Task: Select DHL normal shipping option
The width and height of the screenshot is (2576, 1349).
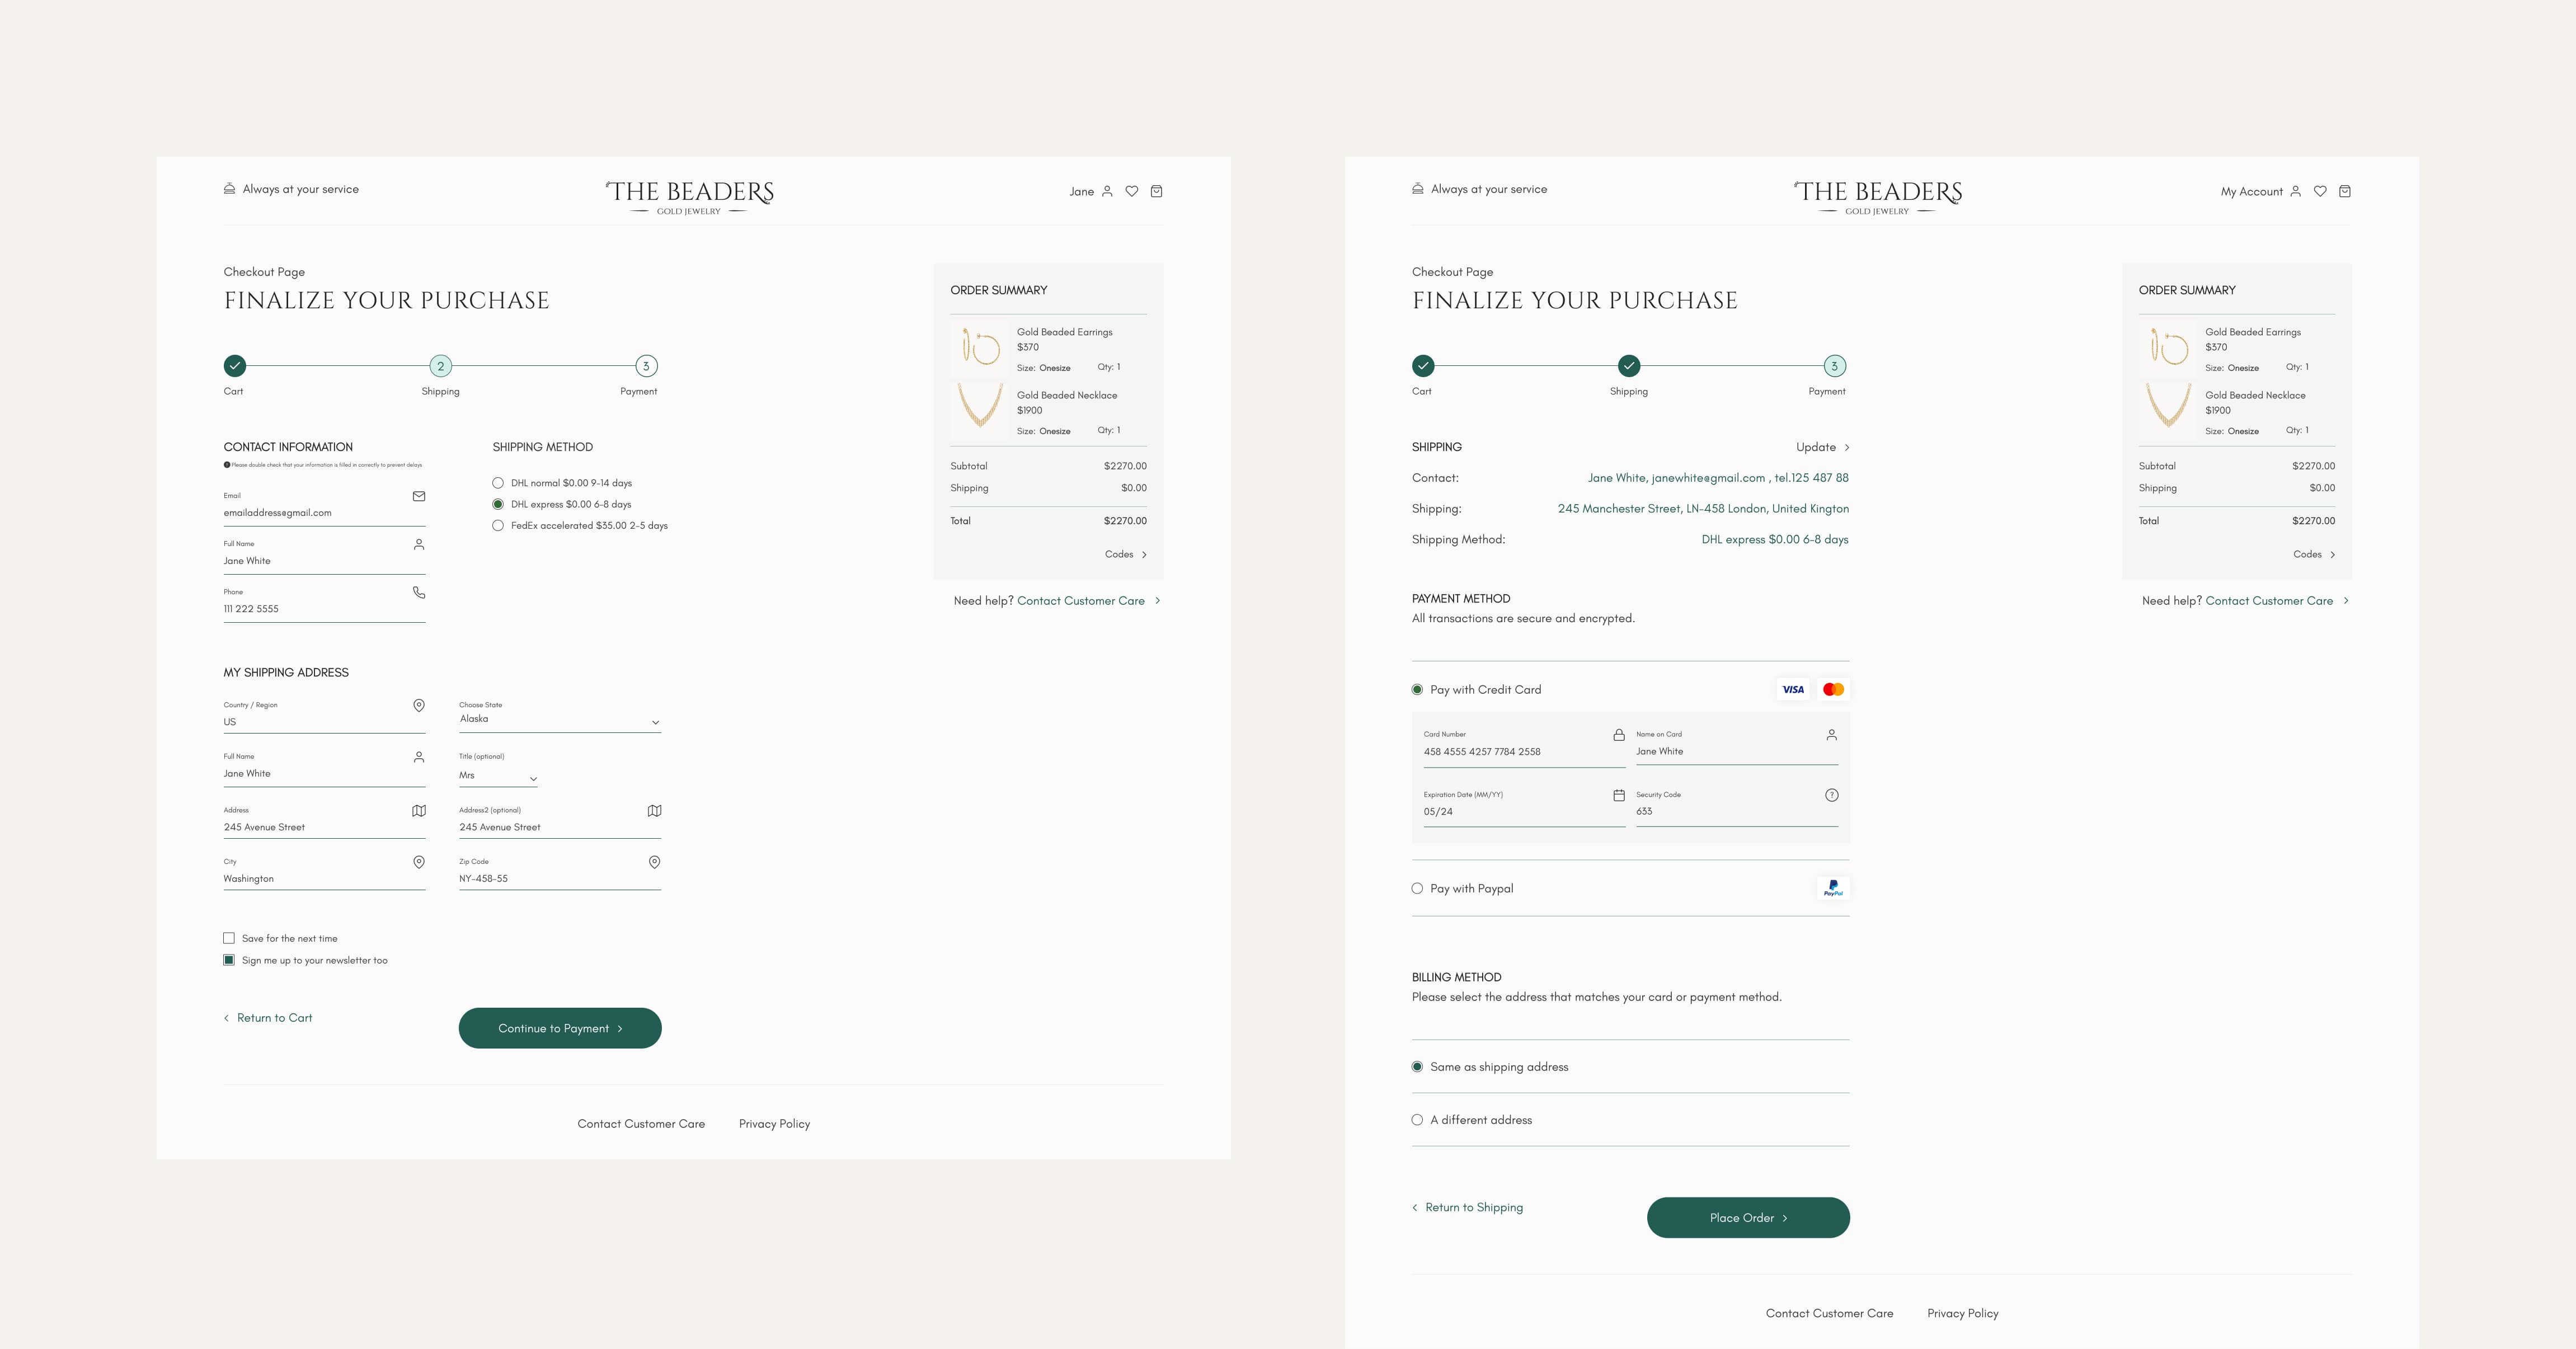Action: (x=498, y=483)
